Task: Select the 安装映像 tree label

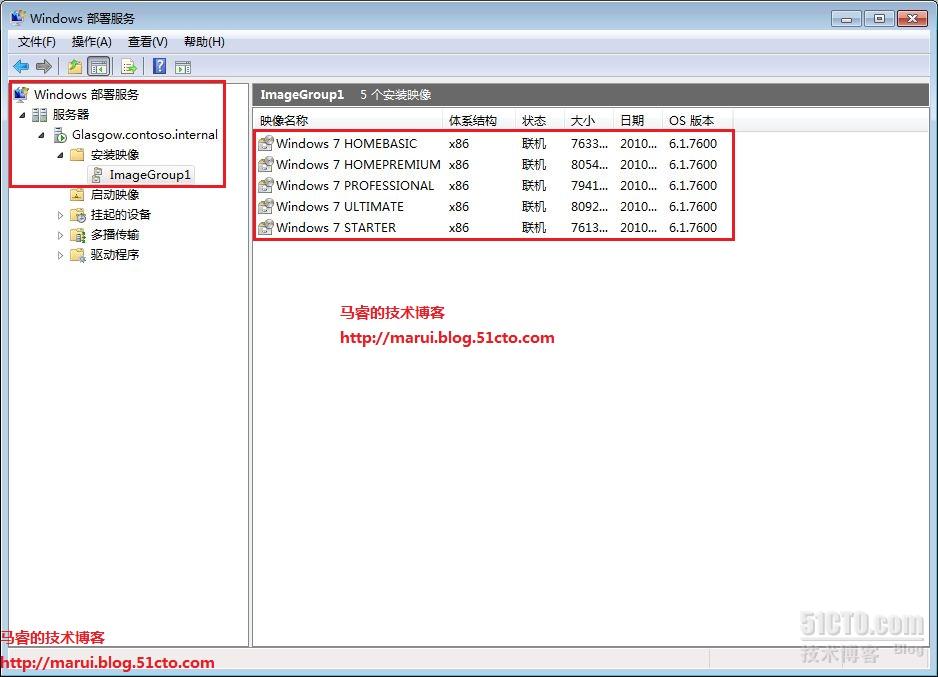Action: (115, 155)
